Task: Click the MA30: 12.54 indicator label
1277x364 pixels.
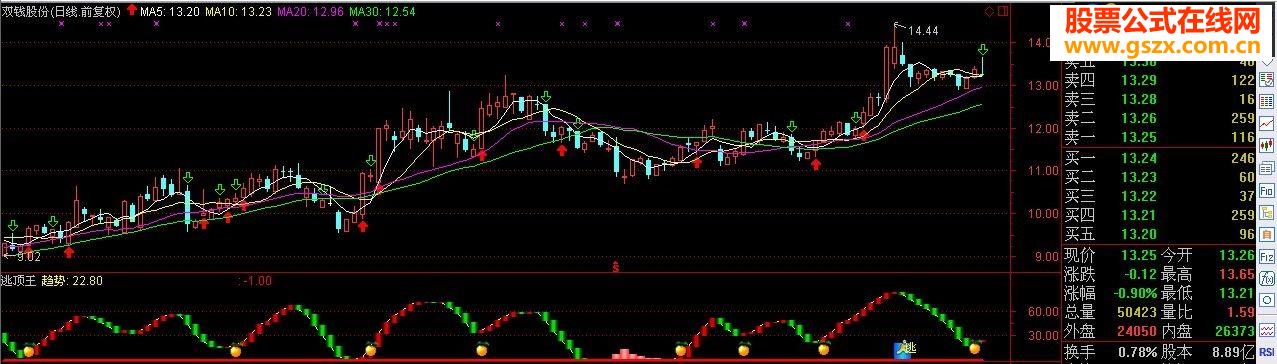Action: click(x=383, y=12)
